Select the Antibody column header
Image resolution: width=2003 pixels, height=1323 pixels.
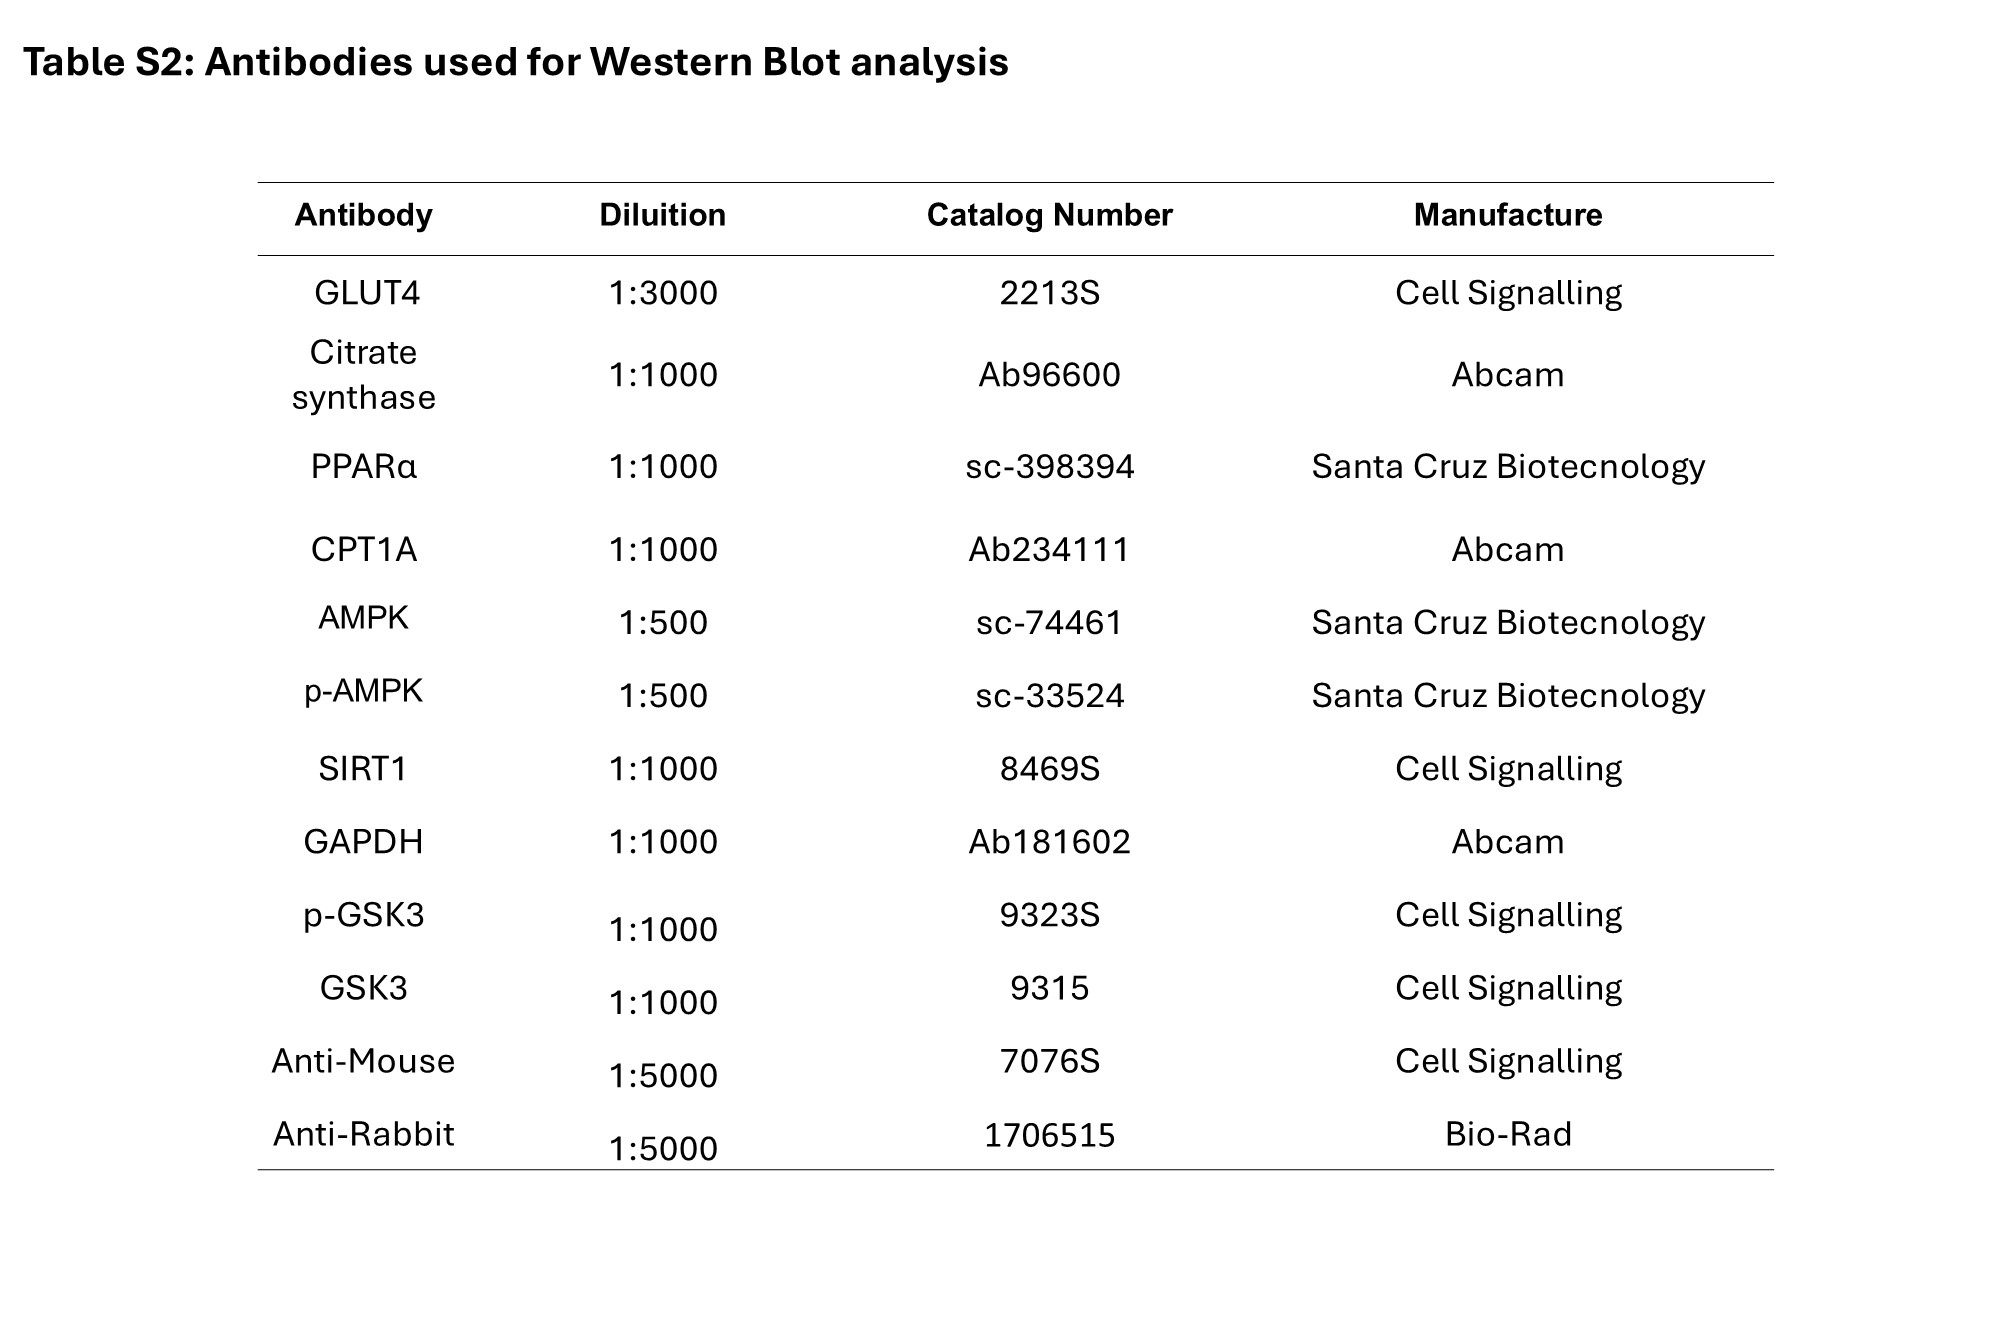[x=363, y=215]
